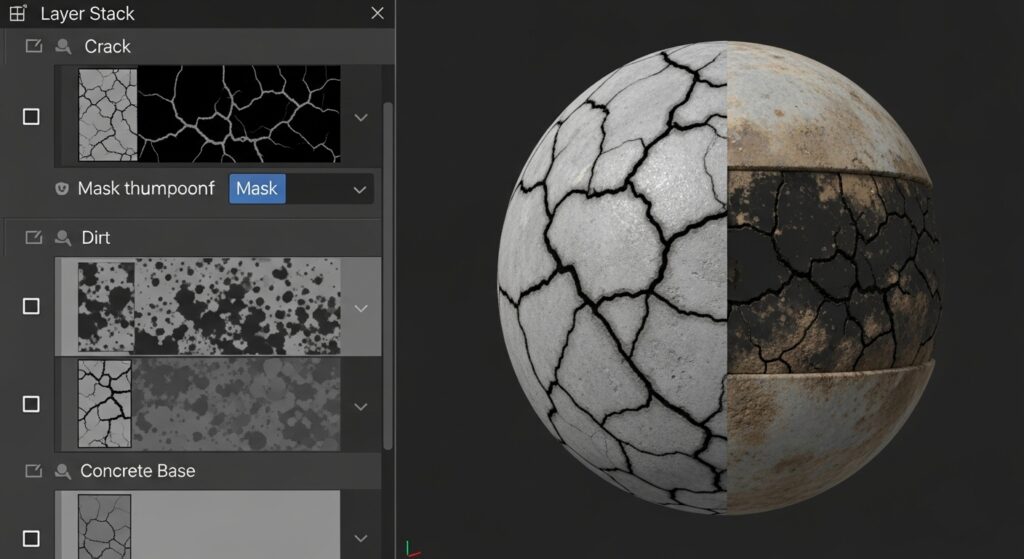Enable the first Dirt layer checkbox
The width and height of the screenshot is (1024, 559).
[x=31, y=306]
